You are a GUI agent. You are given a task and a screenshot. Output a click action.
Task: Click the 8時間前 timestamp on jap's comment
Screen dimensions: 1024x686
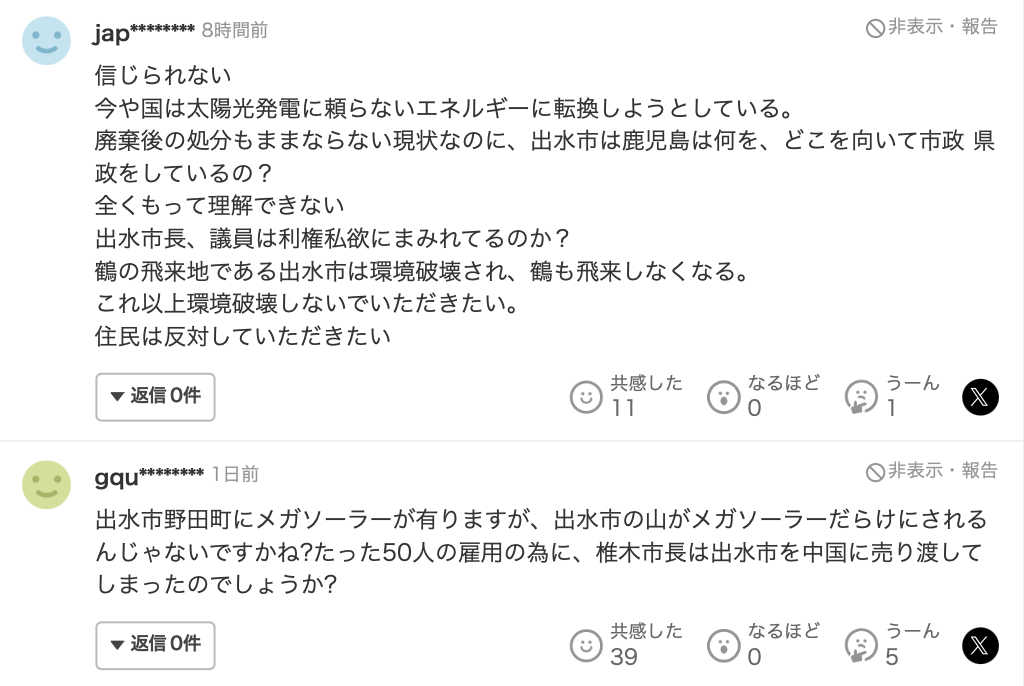point(235,31)
